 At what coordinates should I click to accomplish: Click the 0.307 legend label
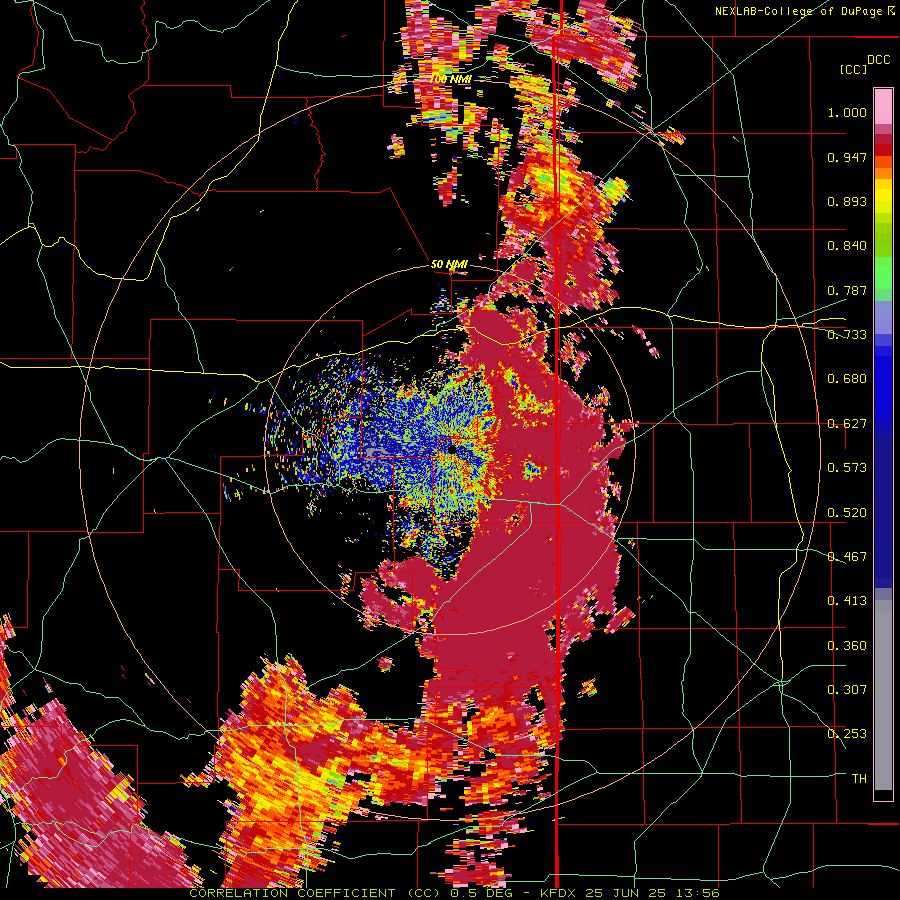847,689
